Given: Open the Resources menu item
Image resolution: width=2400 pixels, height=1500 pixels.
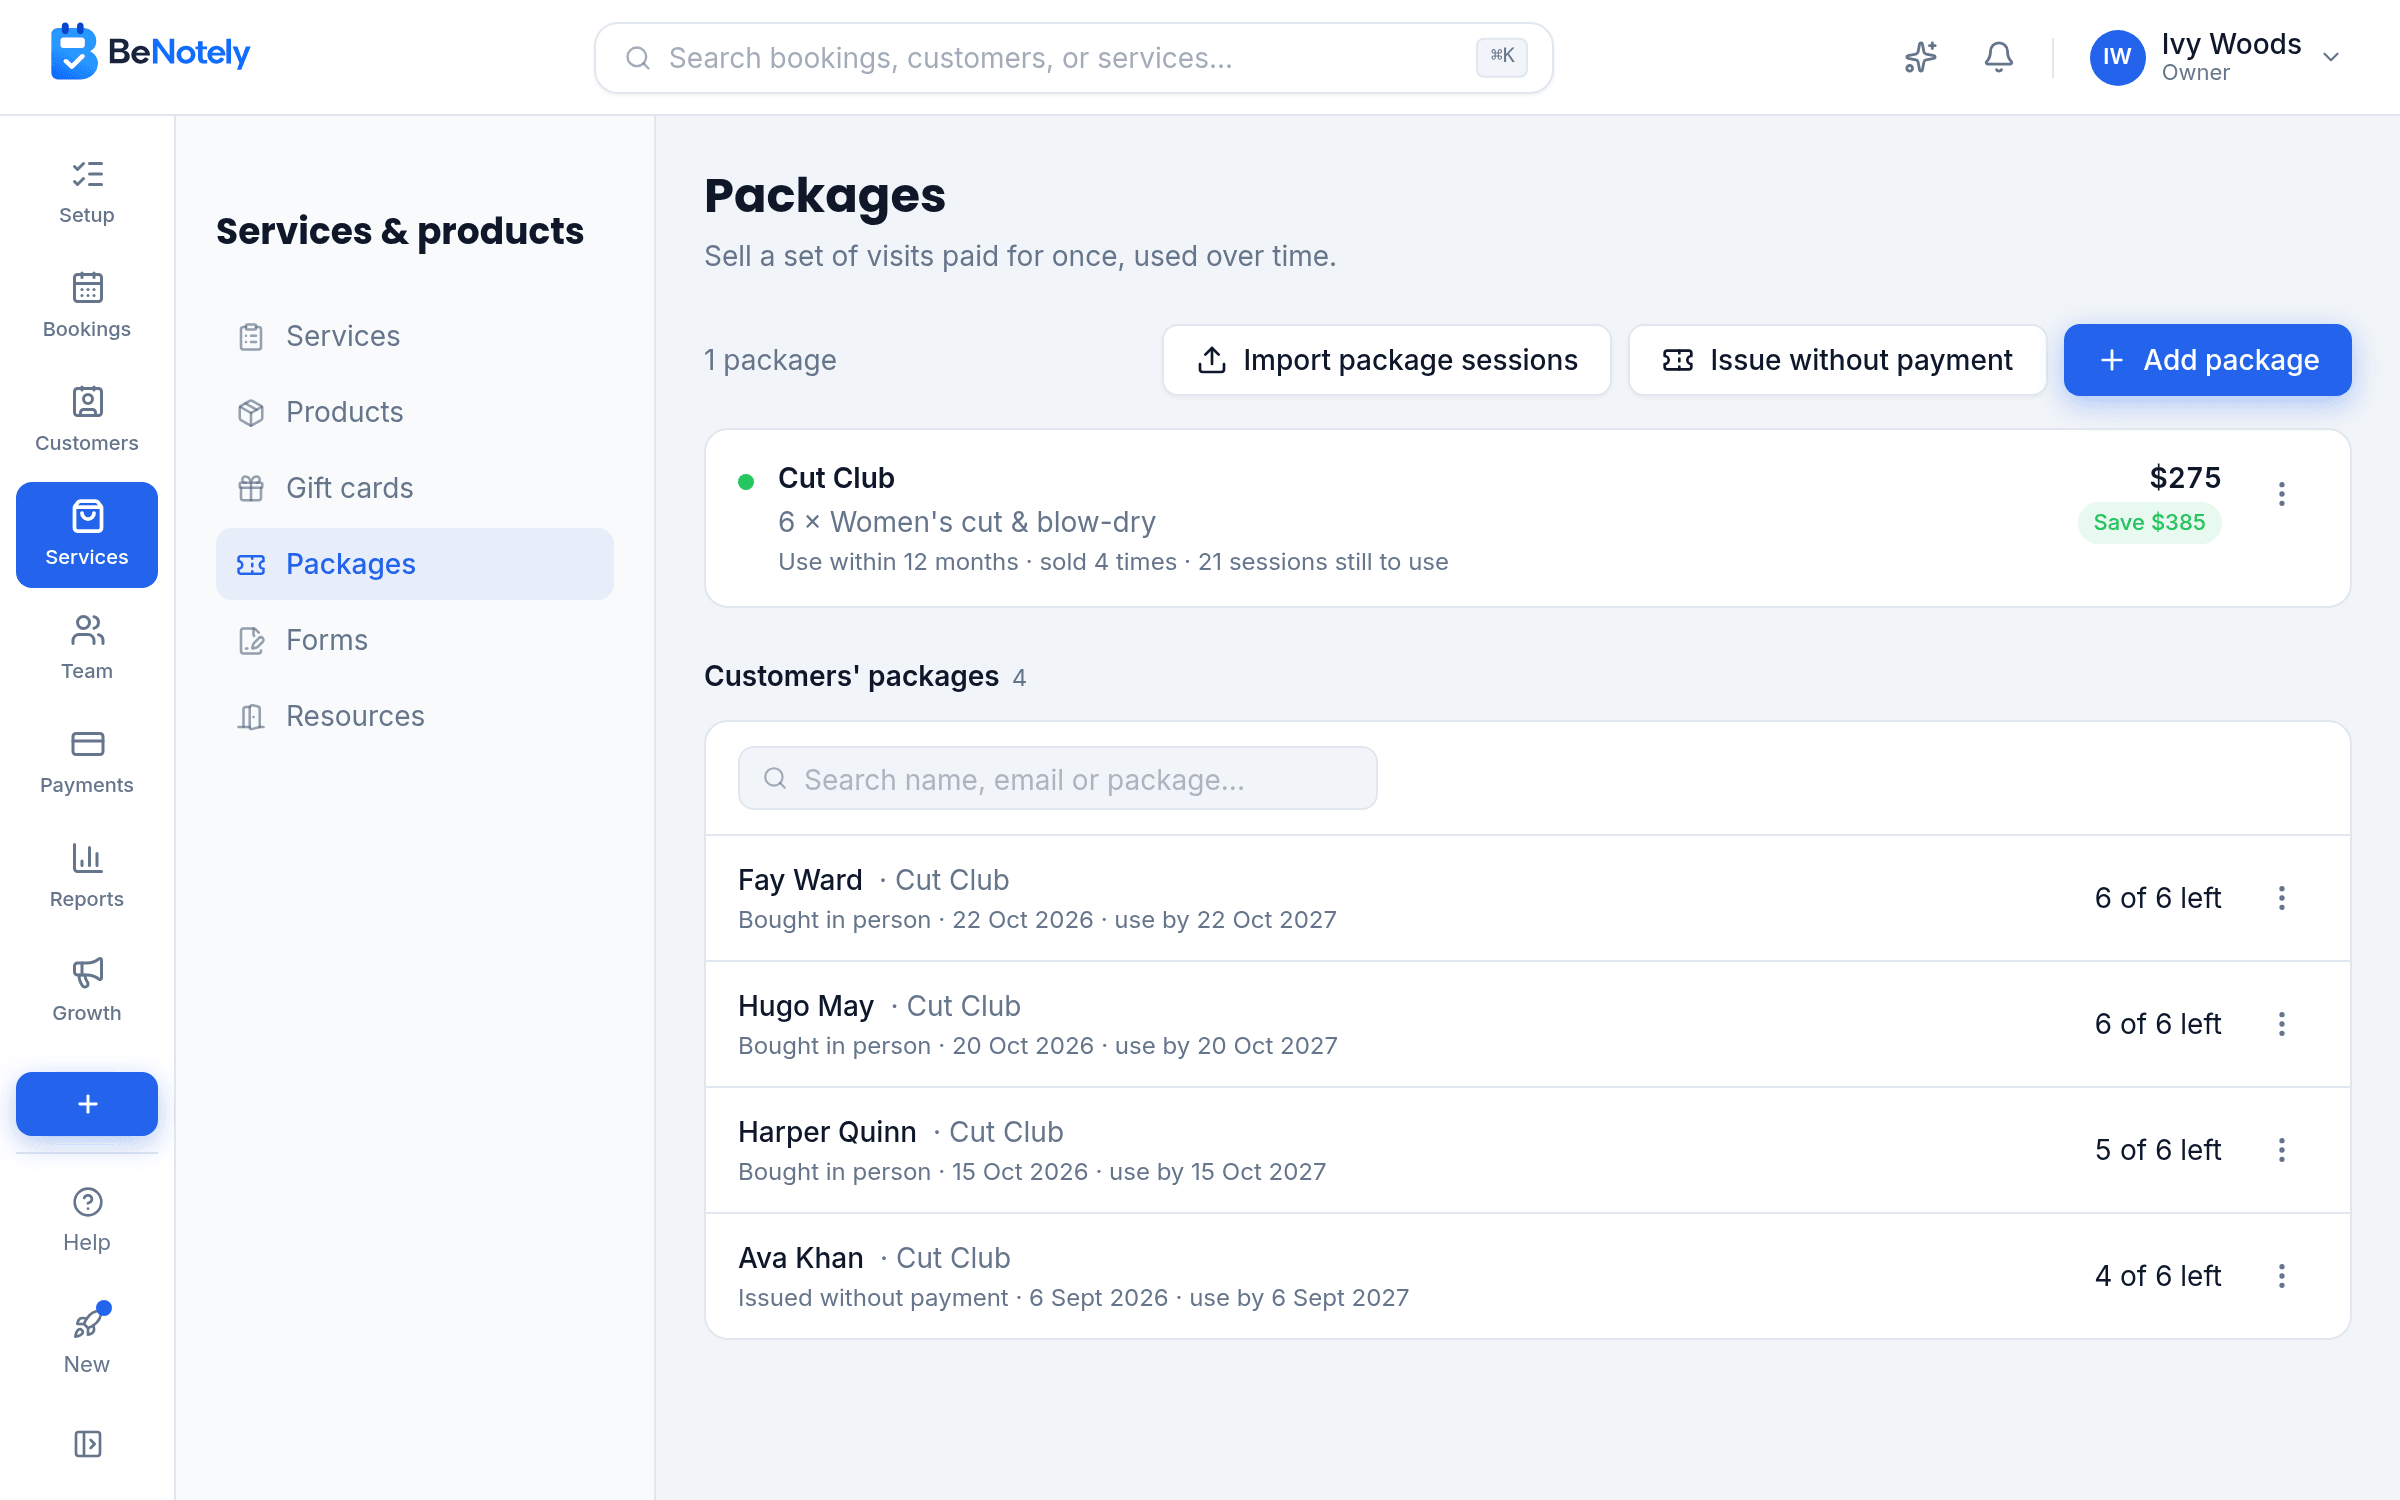Looking at the screenshot, I should pyautogui.click(x=415, y=716).
